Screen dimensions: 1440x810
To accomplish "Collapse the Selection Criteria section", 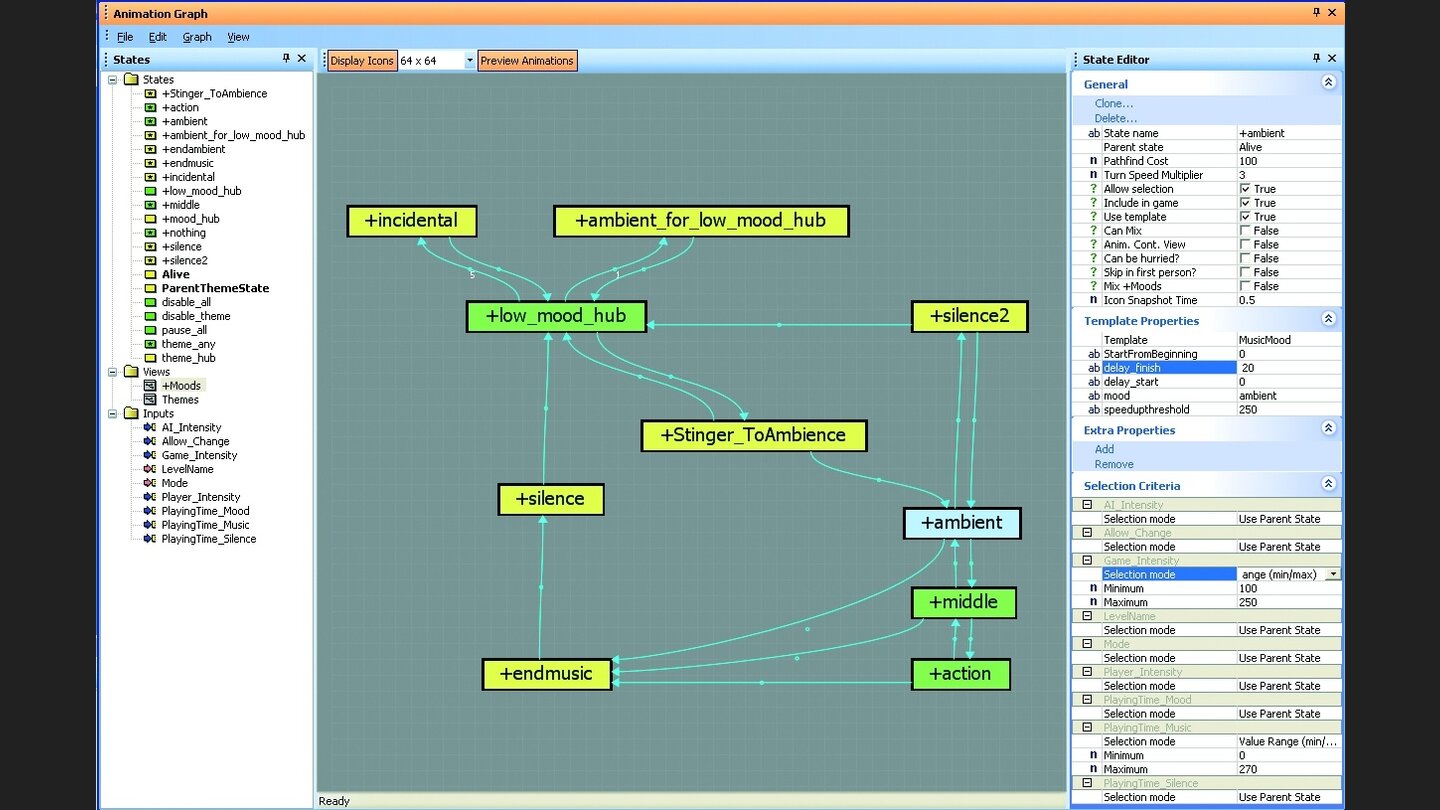I will click(1328, 484).
